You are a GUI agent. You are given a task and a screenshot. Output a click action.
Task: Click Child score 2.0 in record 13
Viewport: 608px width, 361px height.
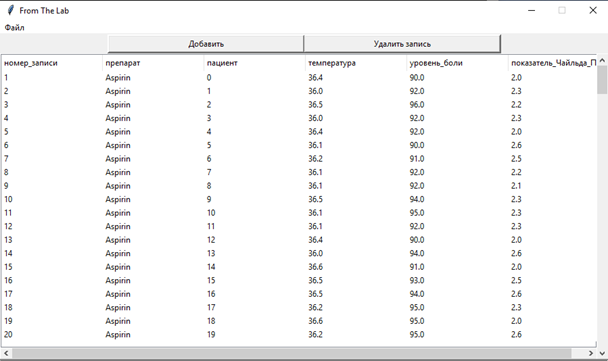(516, 240)
